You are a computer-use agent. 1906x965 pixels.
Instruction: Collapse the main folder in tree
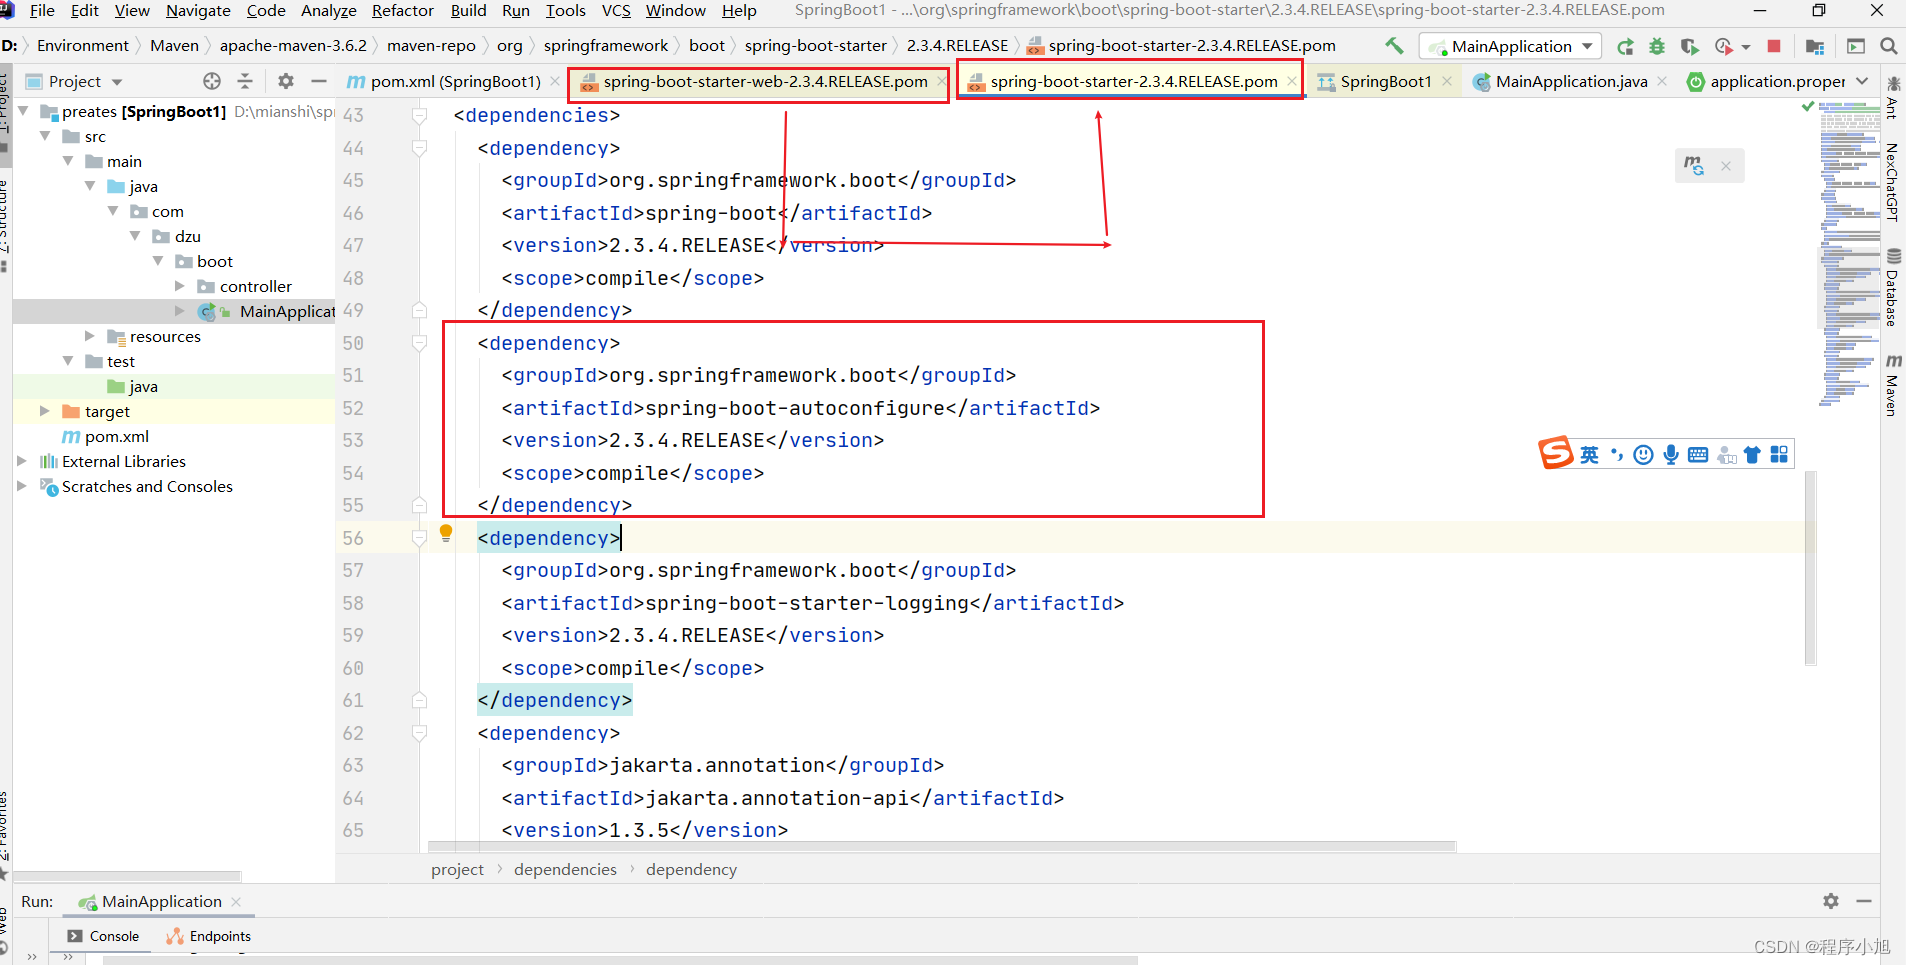pyautogui.click(x=68, y=161)
